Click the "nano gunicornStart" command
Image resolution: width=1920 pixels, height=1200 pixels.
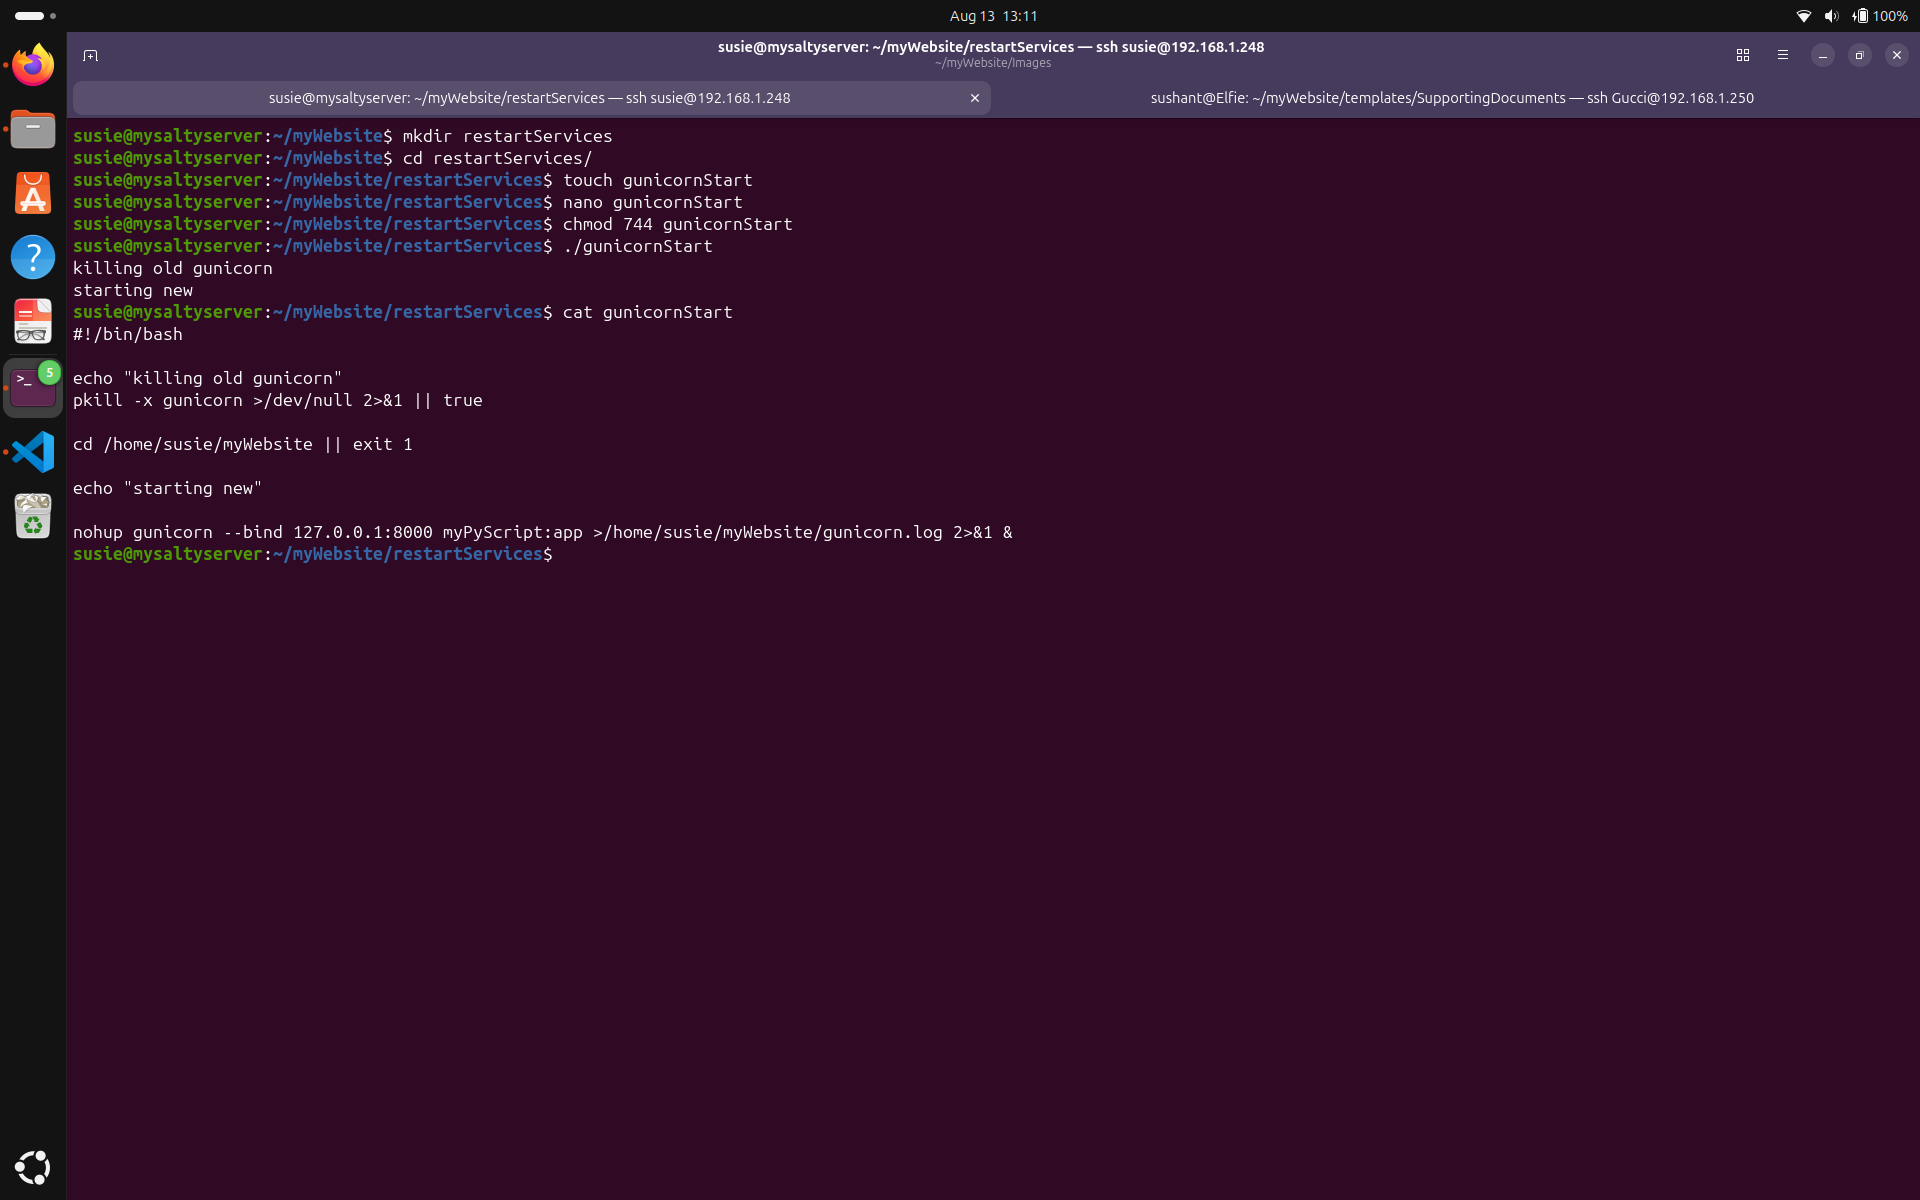653,203
